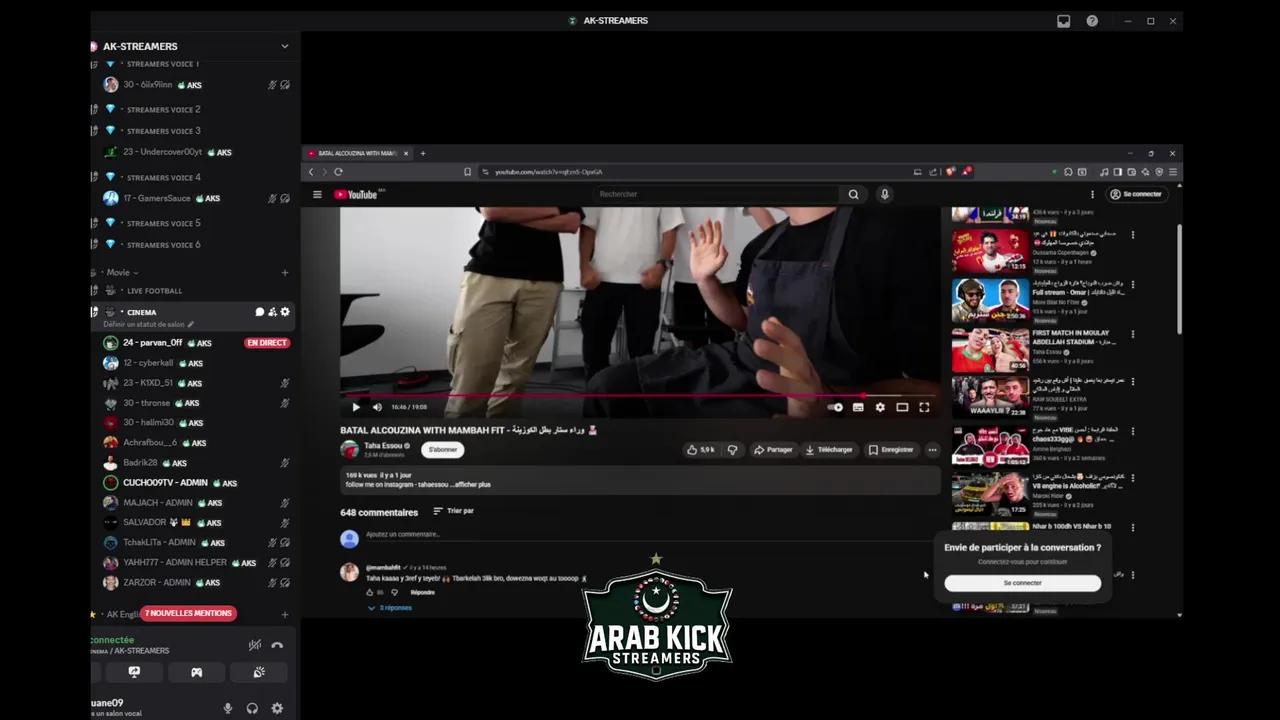Open a new browser tab
Screen dimensions: 1280x720
[x=423, y=153]
